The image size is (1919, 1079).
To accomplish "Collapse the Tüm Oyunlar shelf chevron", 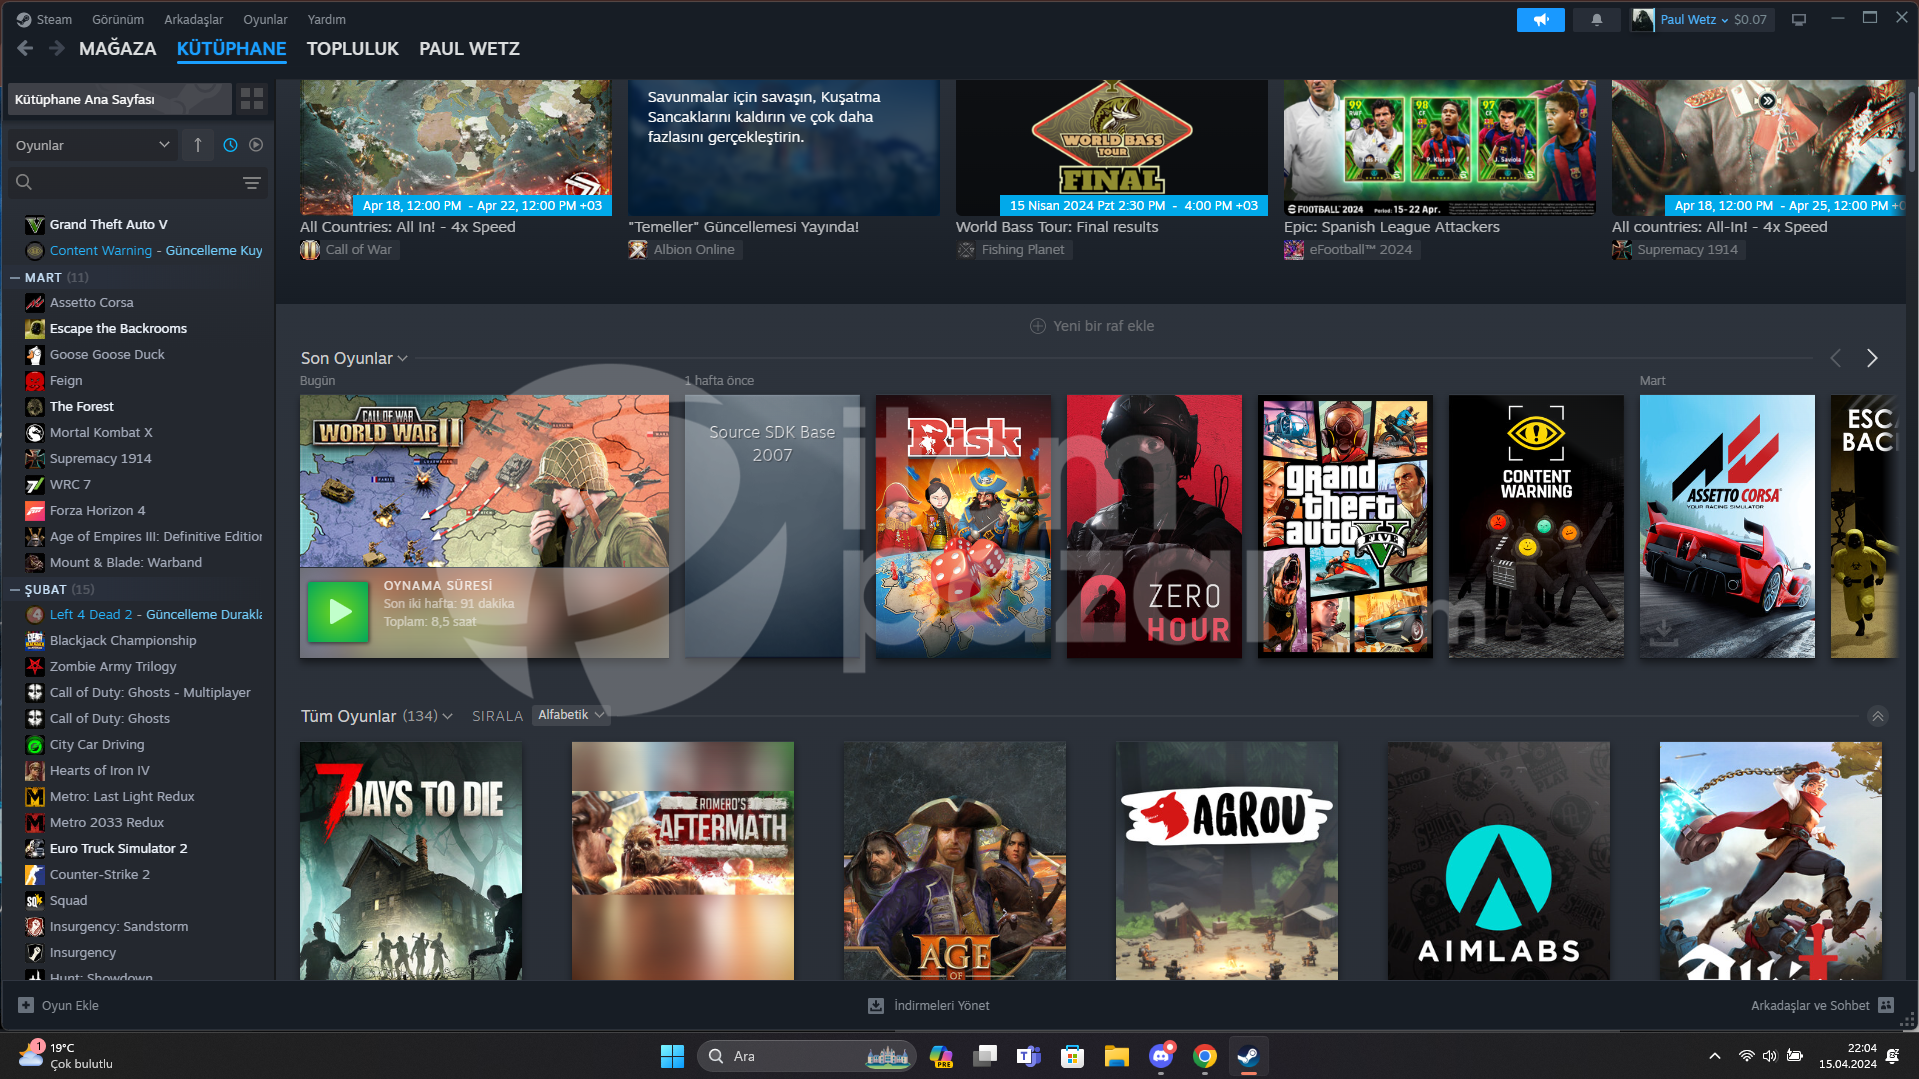I will click(1877, 716).
